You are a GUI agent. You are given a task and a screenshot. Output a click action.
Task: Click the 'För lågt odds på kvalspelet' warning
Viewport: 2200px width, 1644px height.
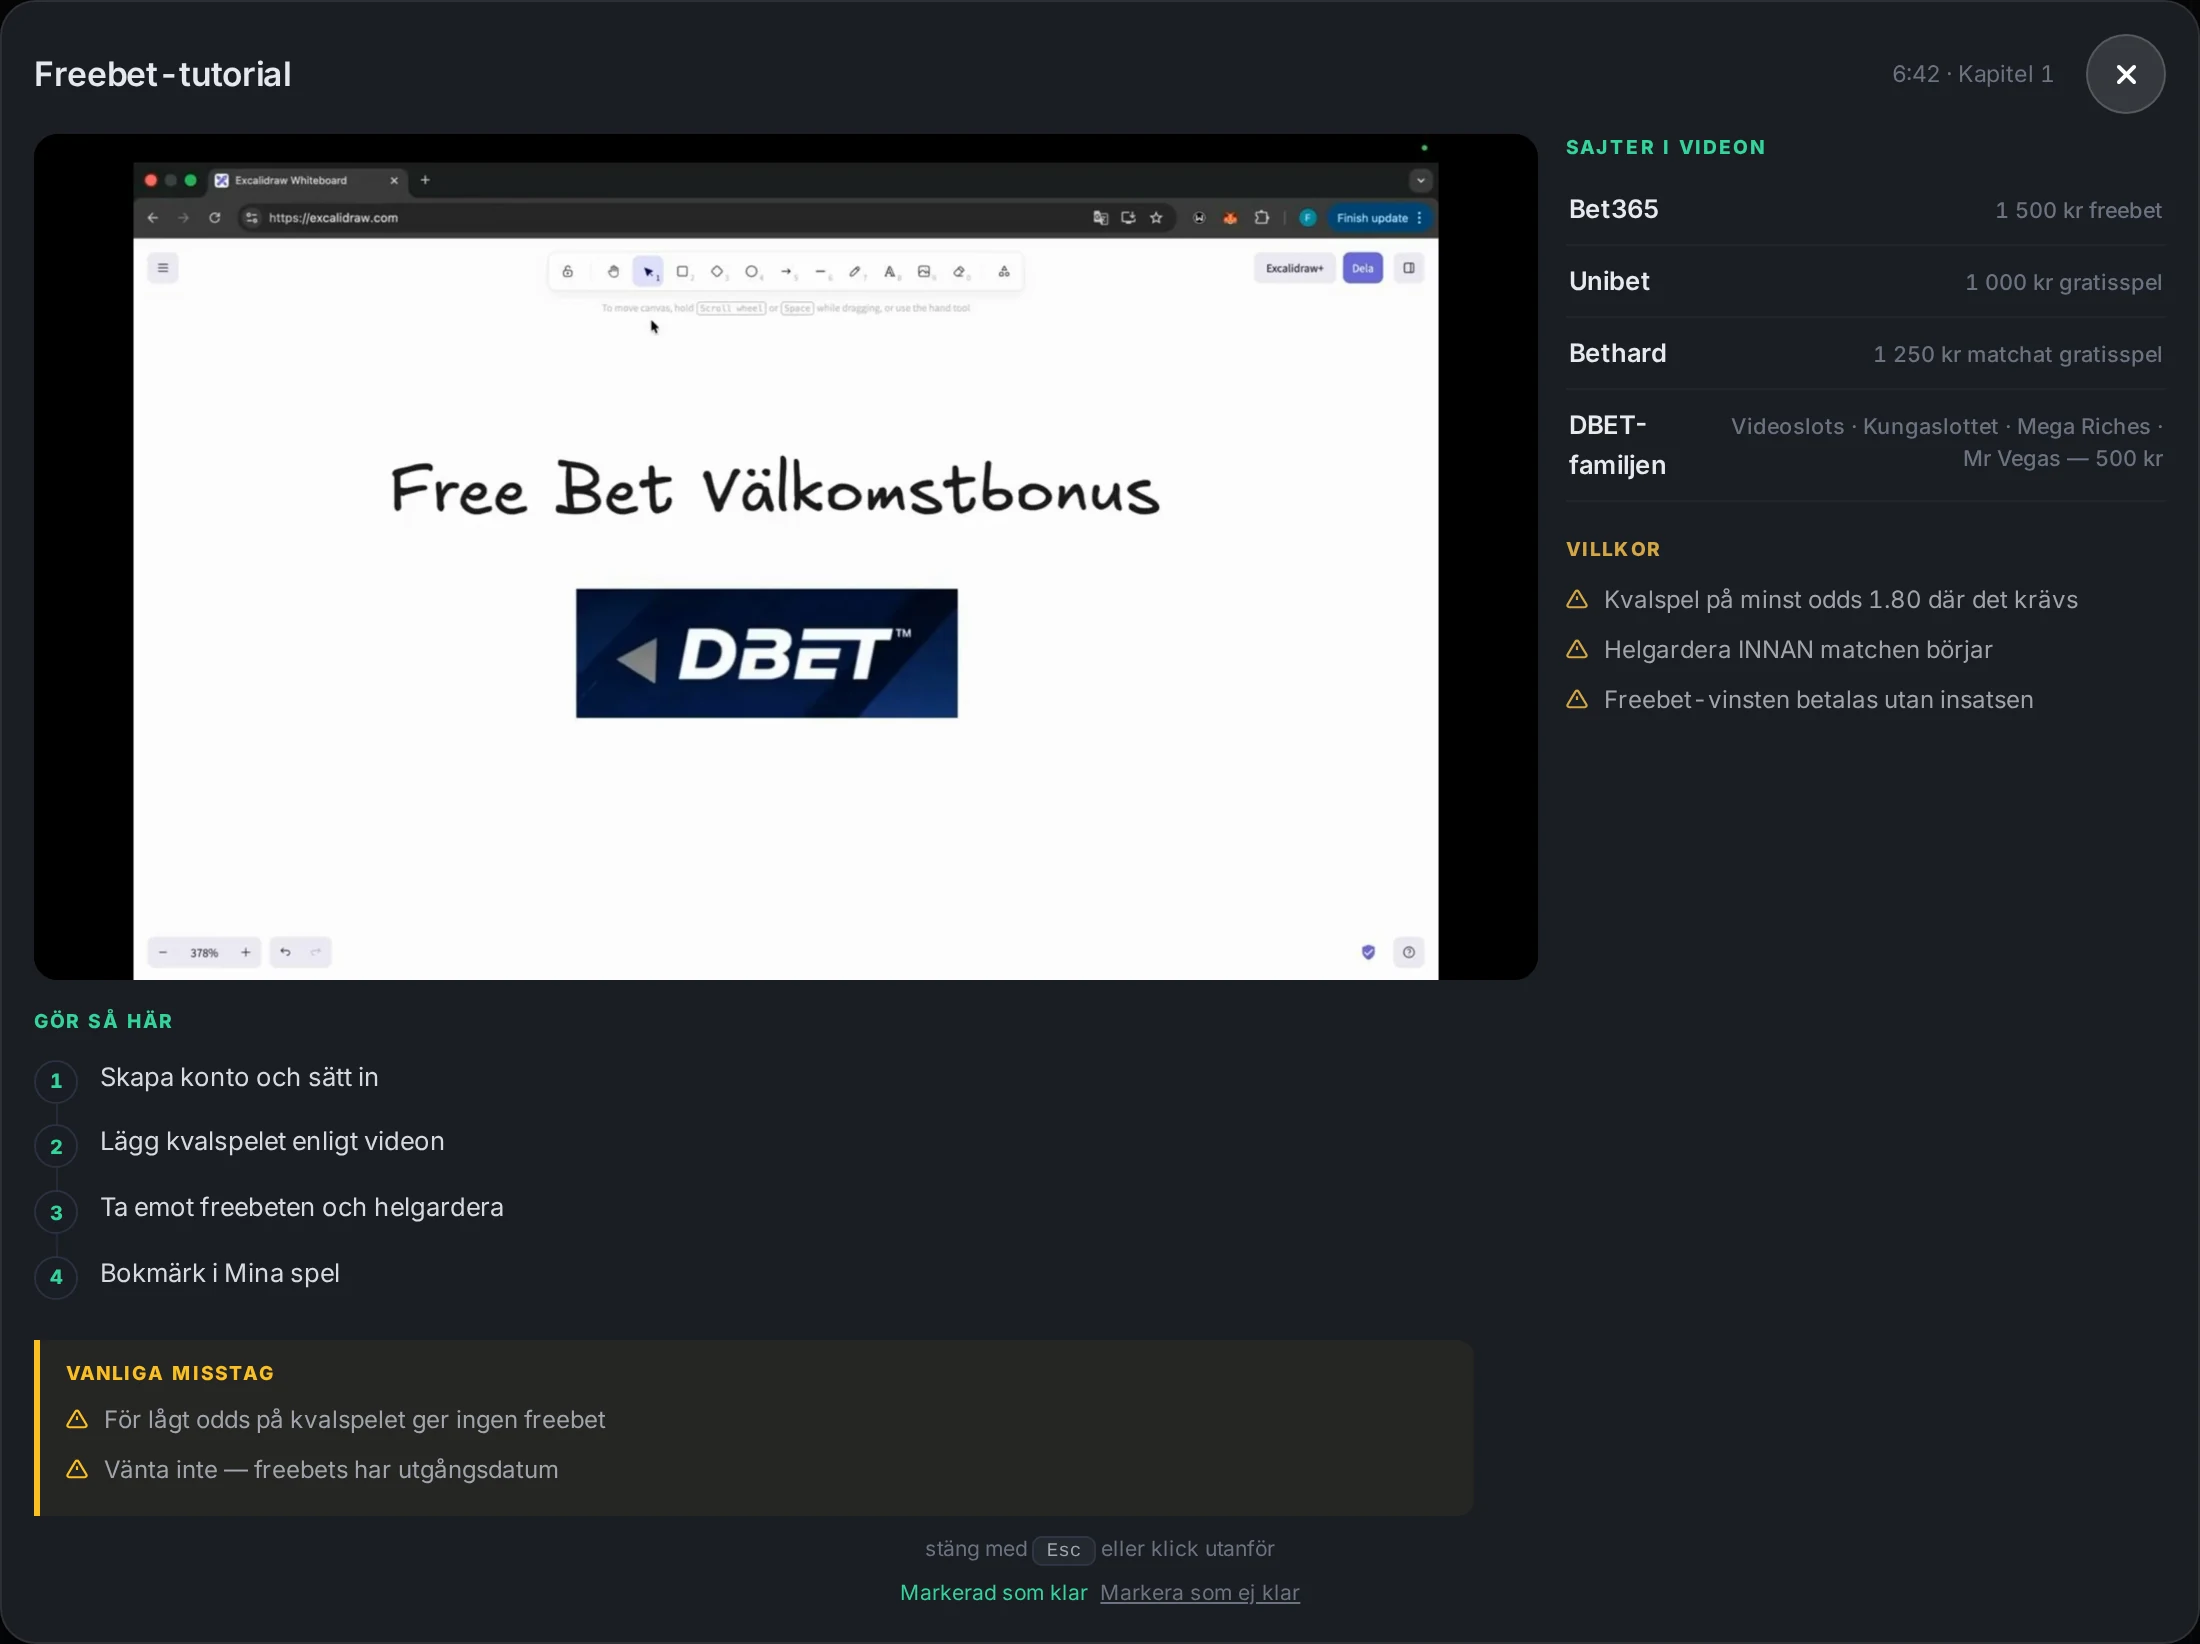[354, 1420]
